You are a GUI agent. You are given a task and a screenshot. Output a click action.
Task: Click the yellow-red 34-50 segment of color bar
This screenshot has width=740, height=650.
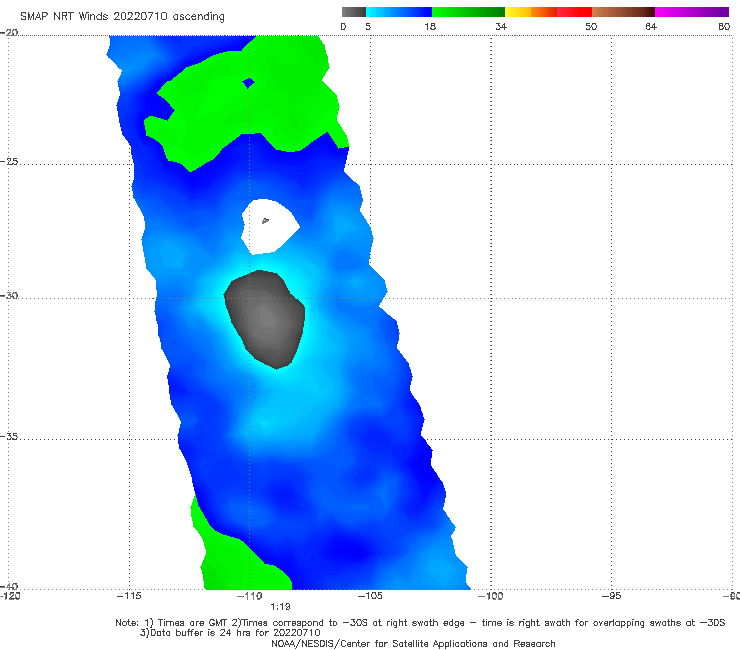tap(548, 12)
